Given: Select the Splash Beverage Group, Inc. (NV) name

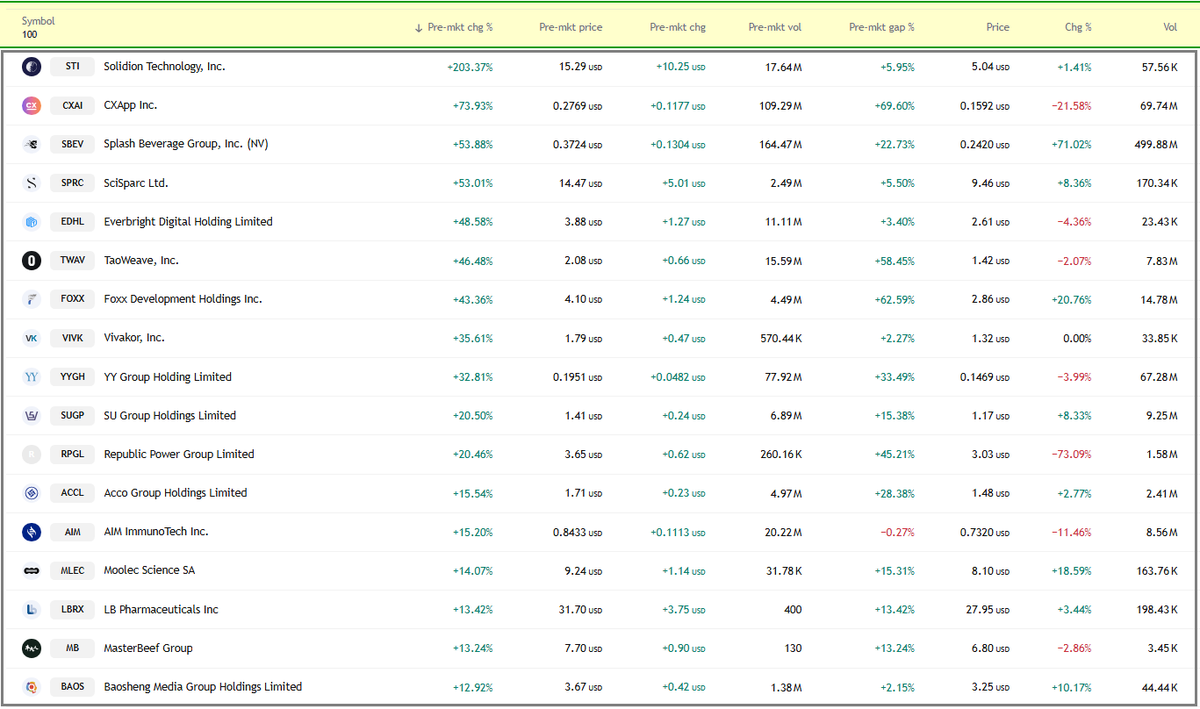Looking at the screenshot, I should [x=186, y=144].
